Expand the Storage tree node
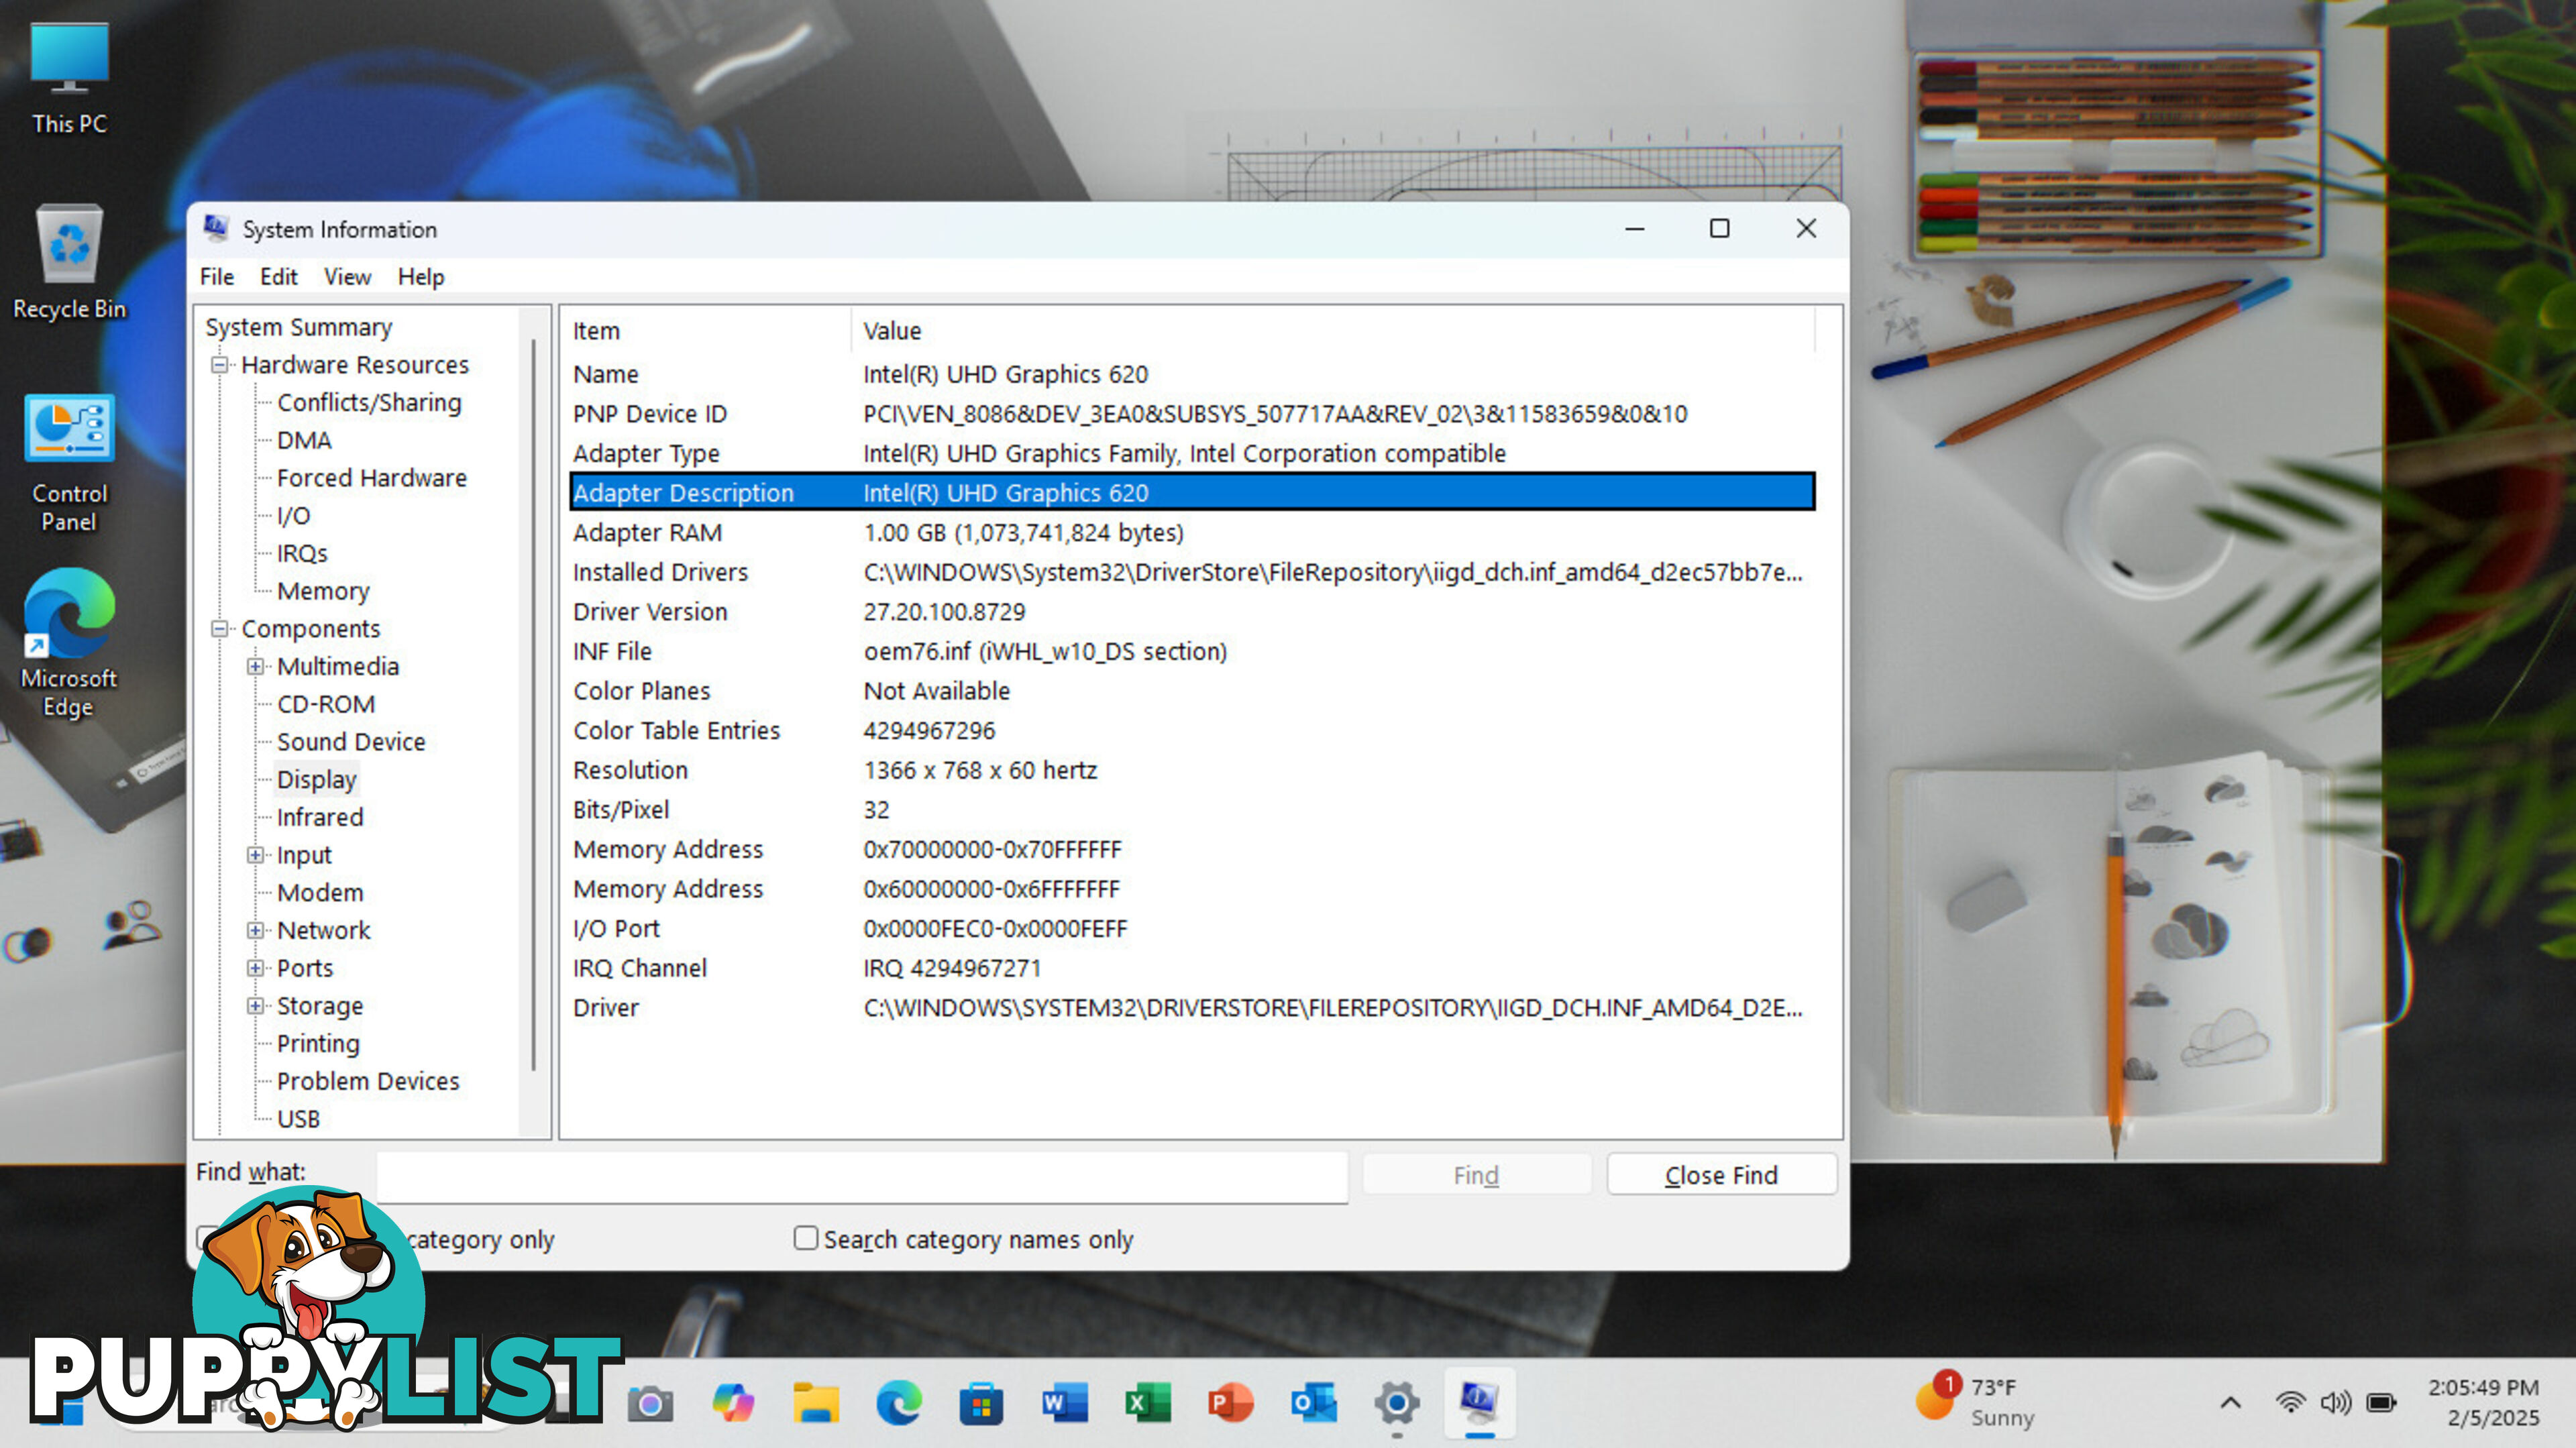Viewport: 2576px width, 1448px height. (x=256, y=1006)
